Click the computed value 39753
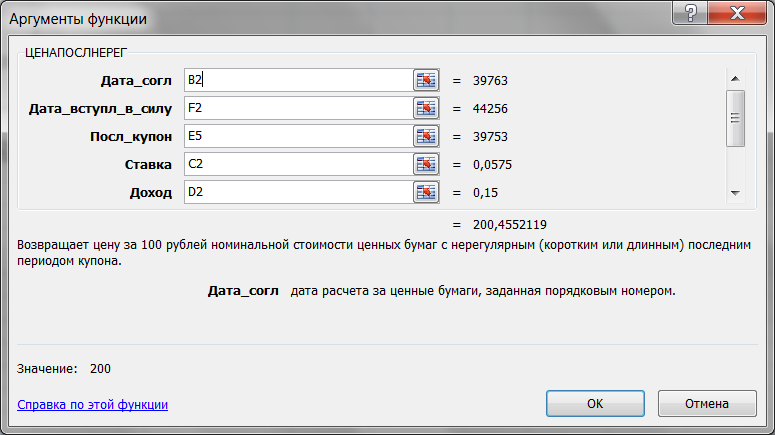This screenshot has width=775, height=435. (x=490, y=136)
